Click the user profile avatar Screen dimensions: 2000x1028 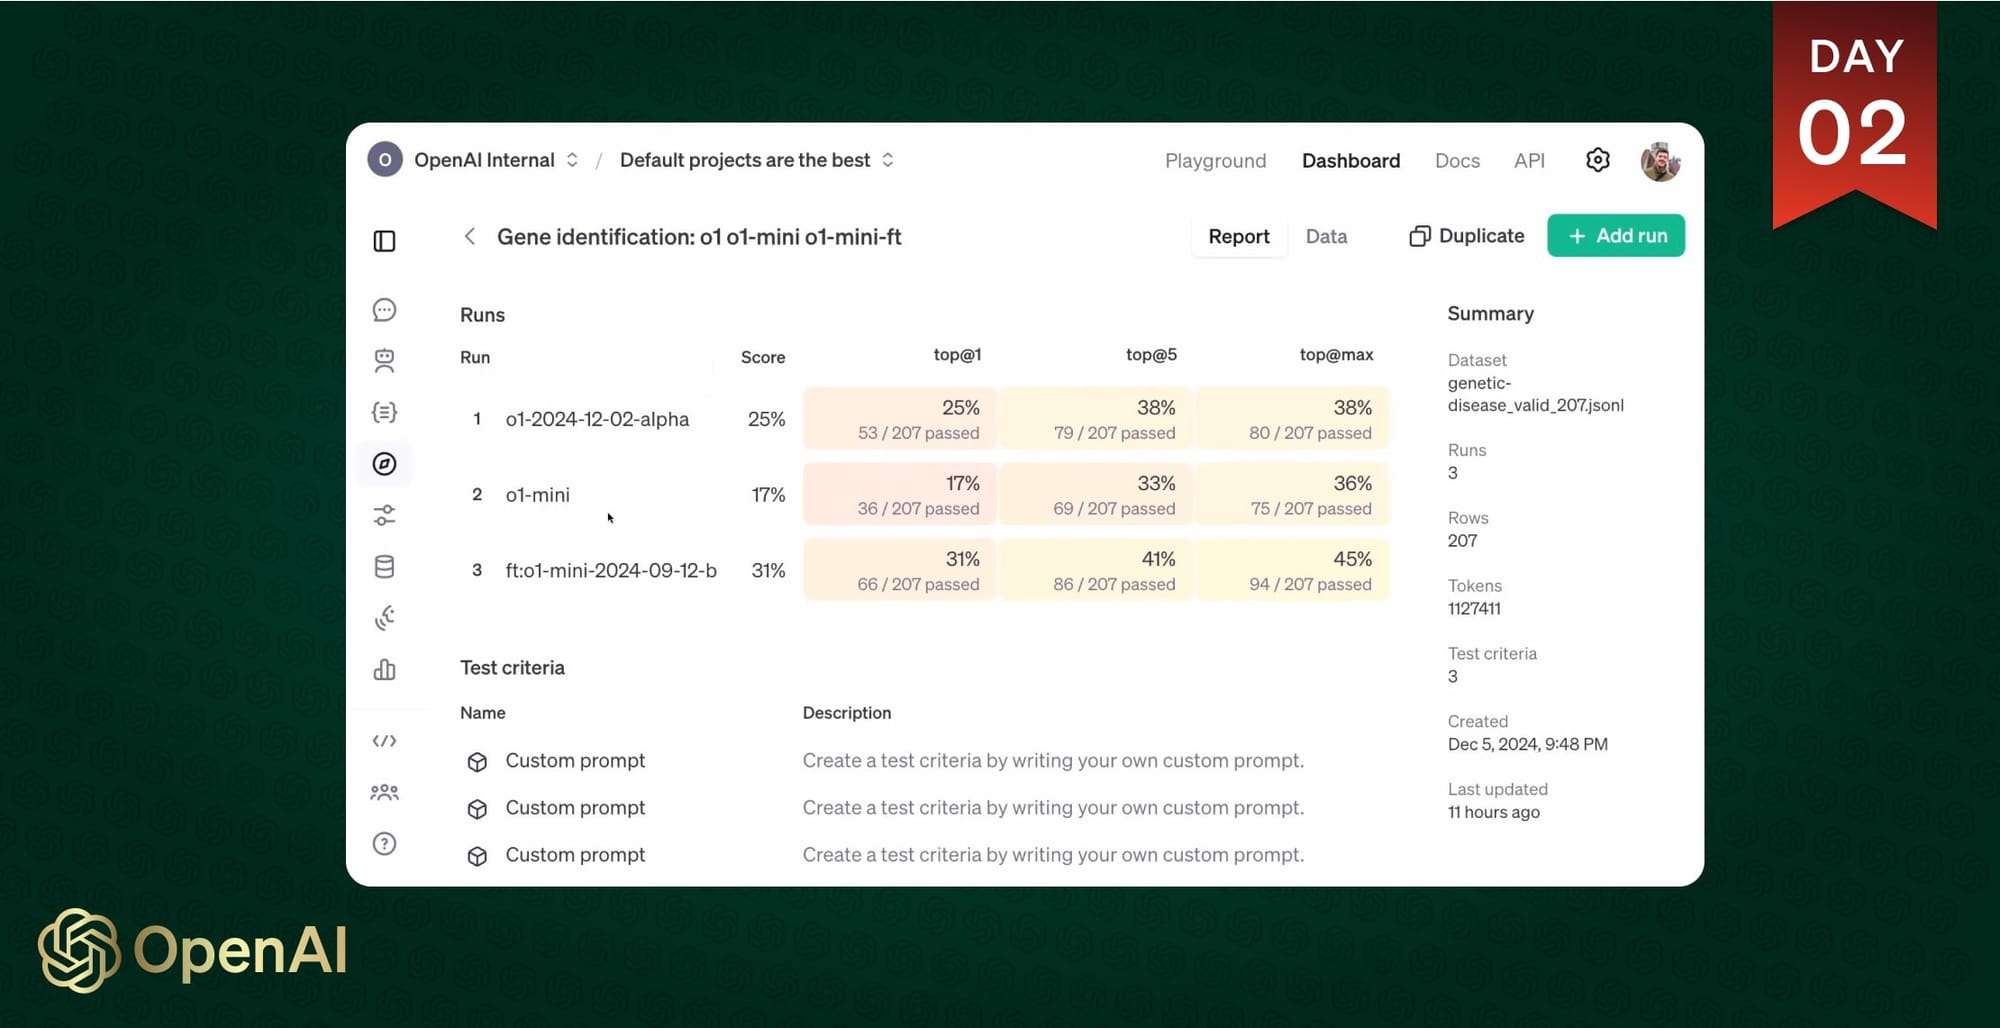tap(1660, 160)
